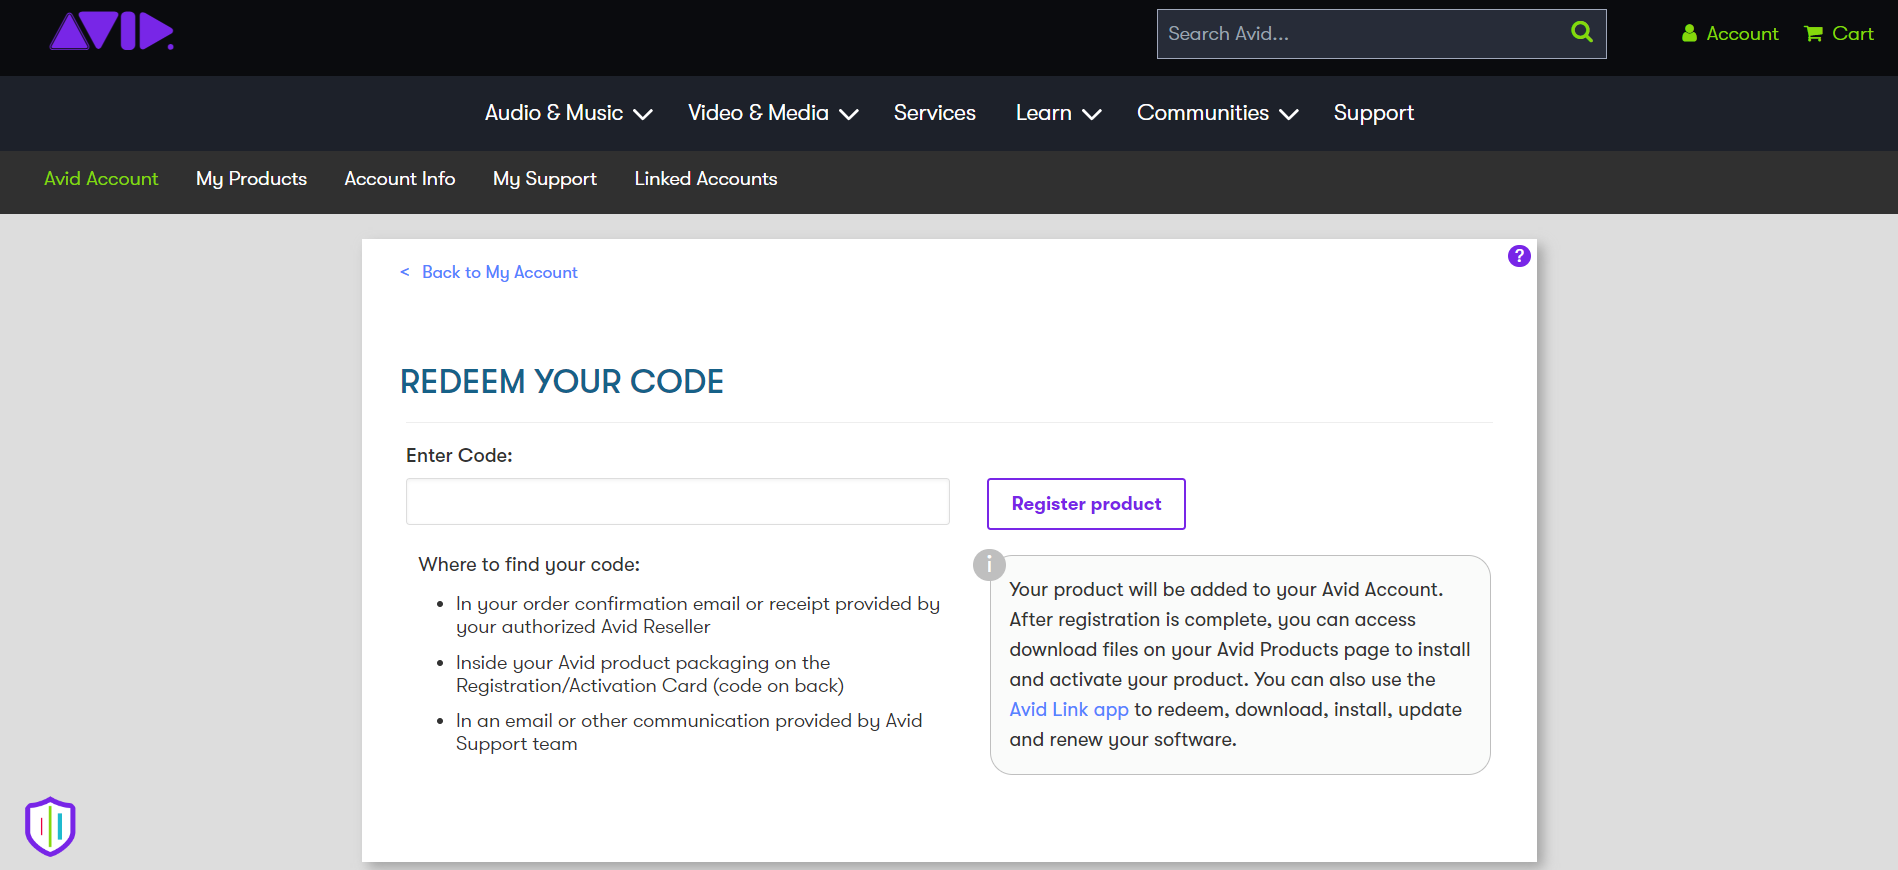The width and height of the screenshot is (1898, 870).
Task: Go Back to My Account
Action: point(489,272)
